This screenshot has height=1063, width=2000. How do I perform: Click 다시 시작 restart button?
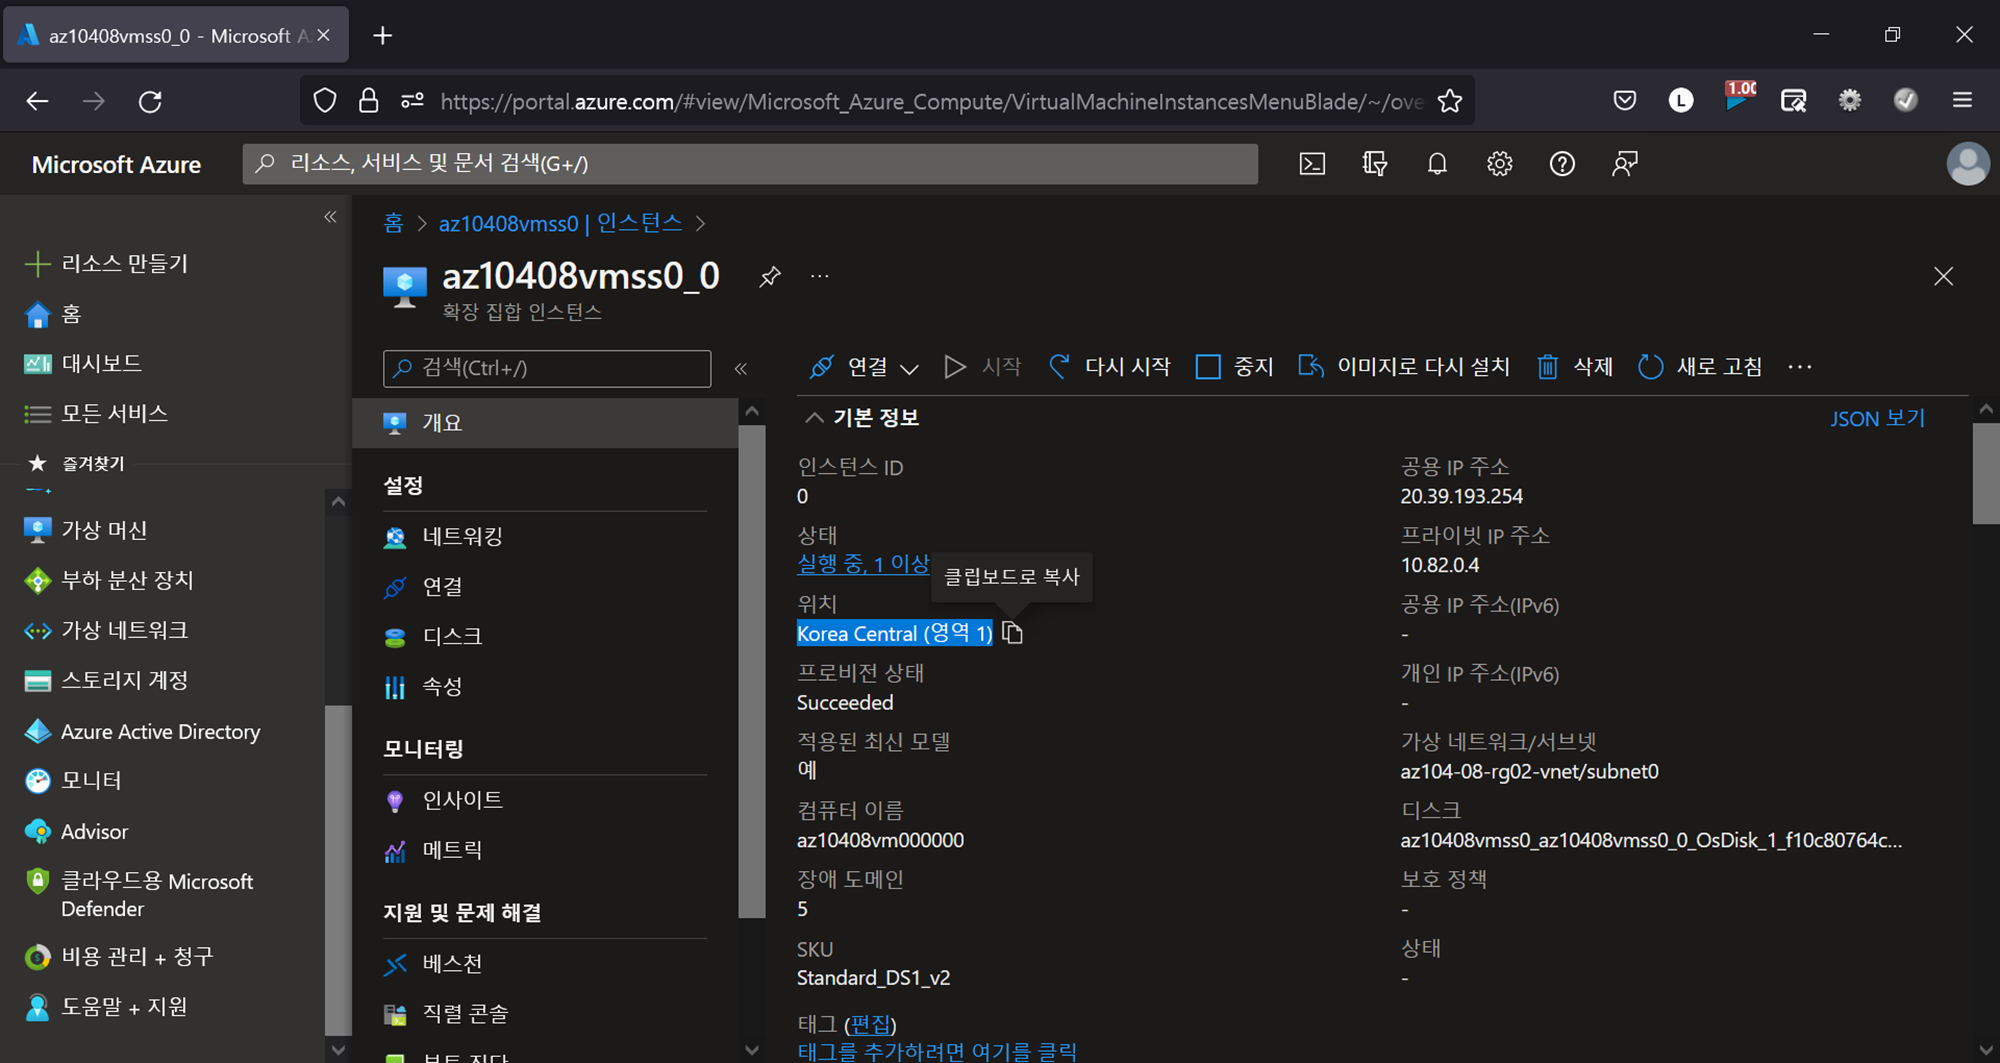(1109, 367)
